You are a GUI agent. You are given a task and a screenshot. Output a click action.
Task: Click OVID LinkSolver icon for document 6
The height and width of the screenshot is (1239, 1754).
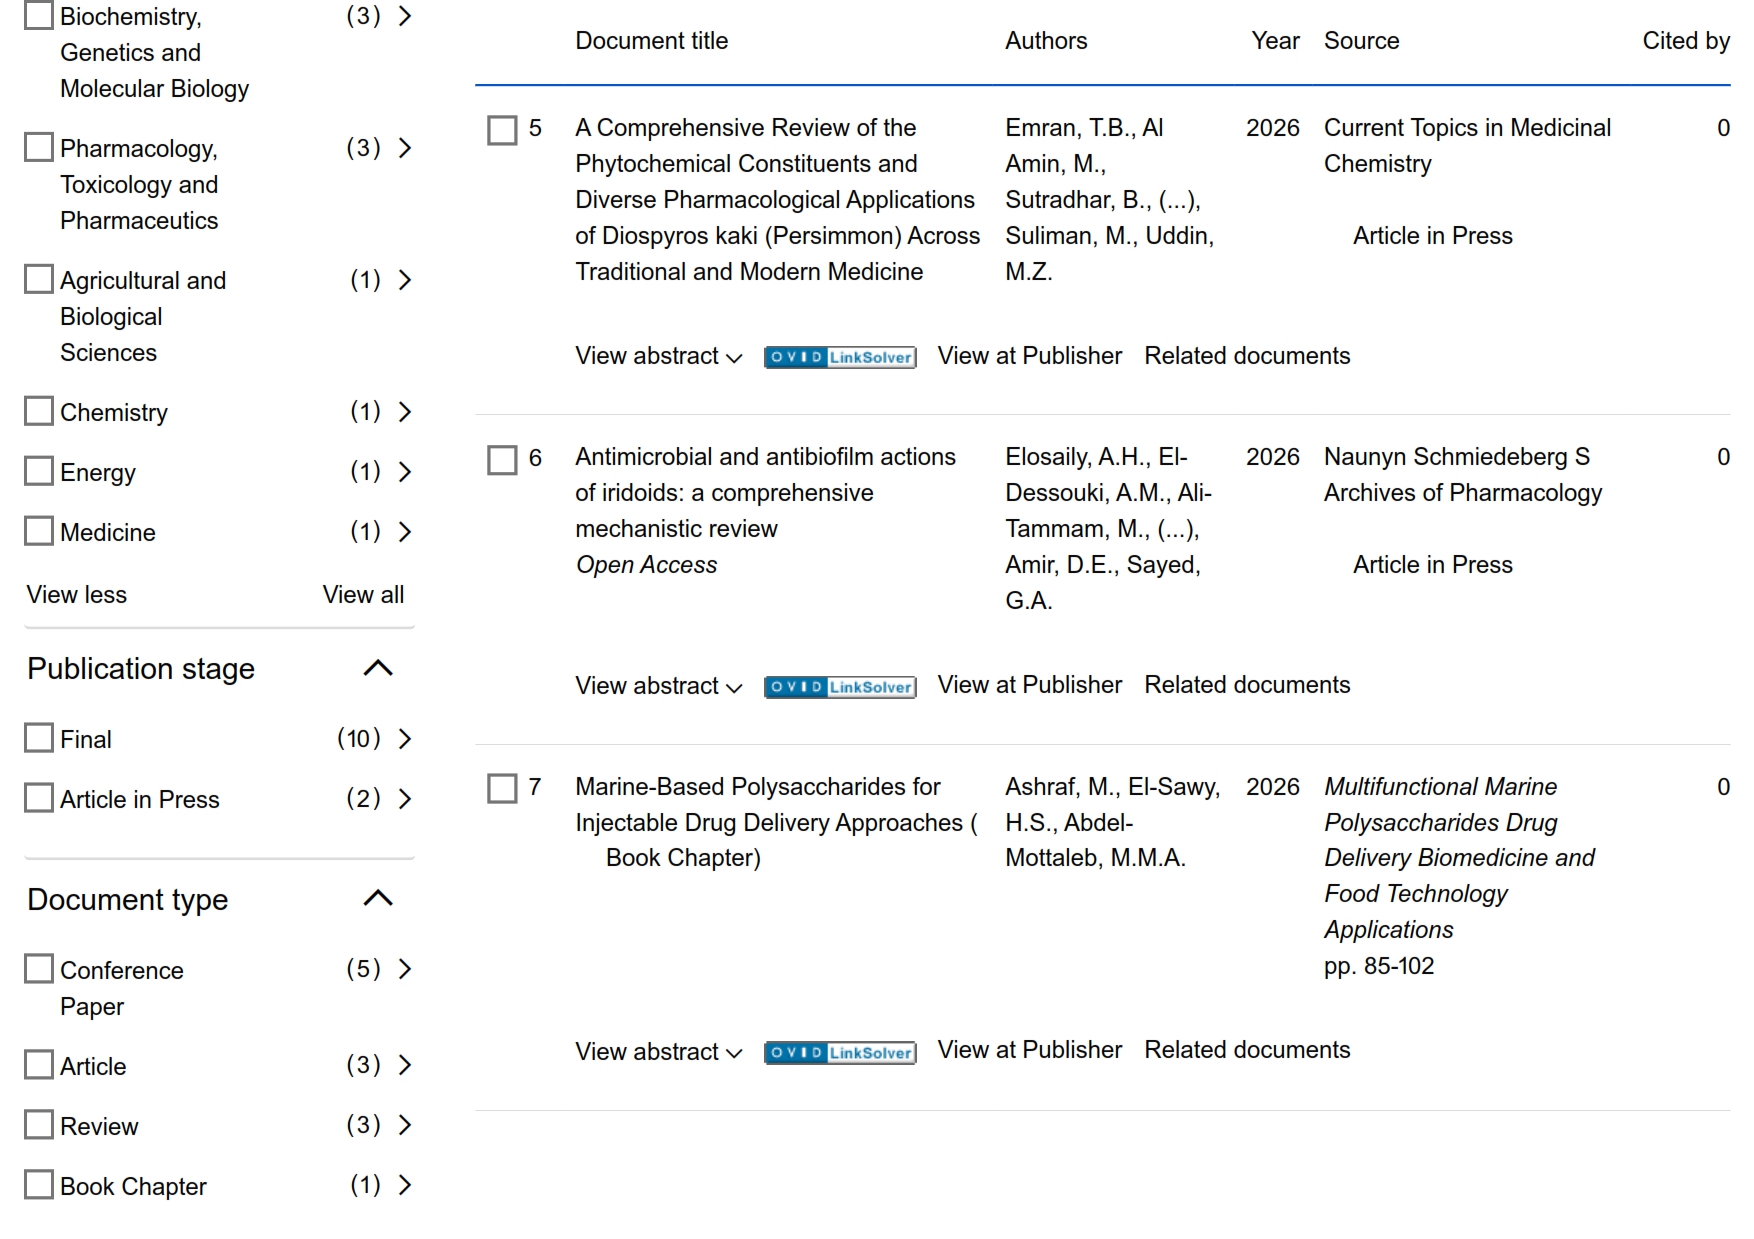[839, 687]
